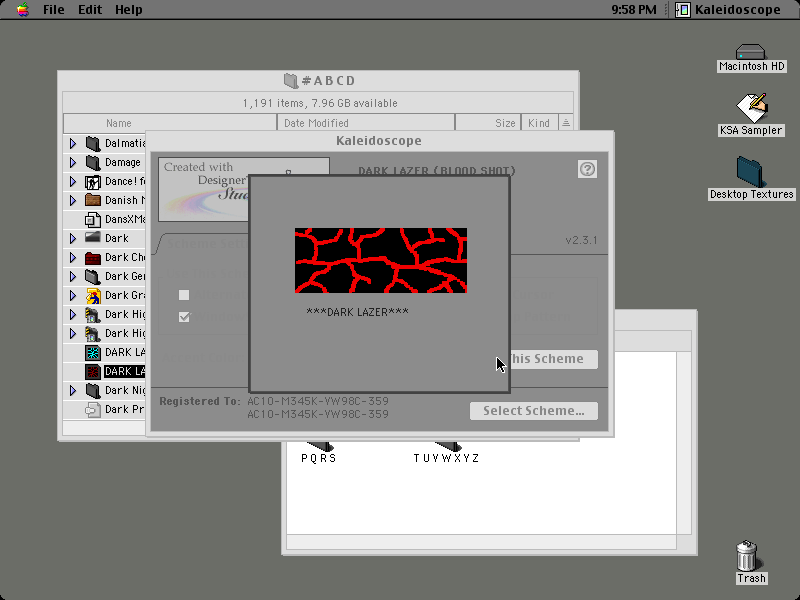The height and width of the screenshot is (600, 800).
Task: Expand the Dark Ch folder triangle
Action: pos(73,258)
